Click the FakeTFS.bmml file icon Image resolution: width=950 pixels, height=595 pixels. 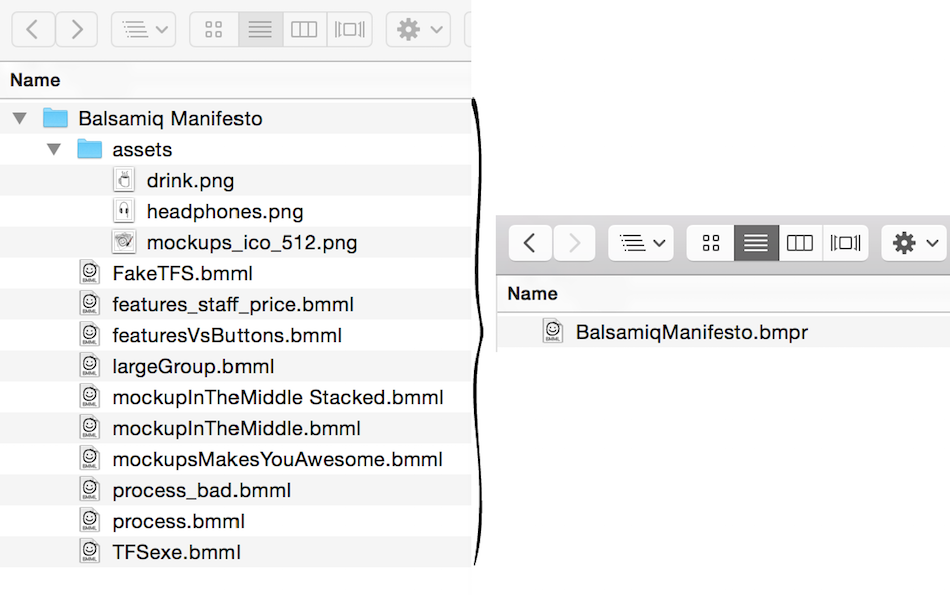(x=90, y=273)
